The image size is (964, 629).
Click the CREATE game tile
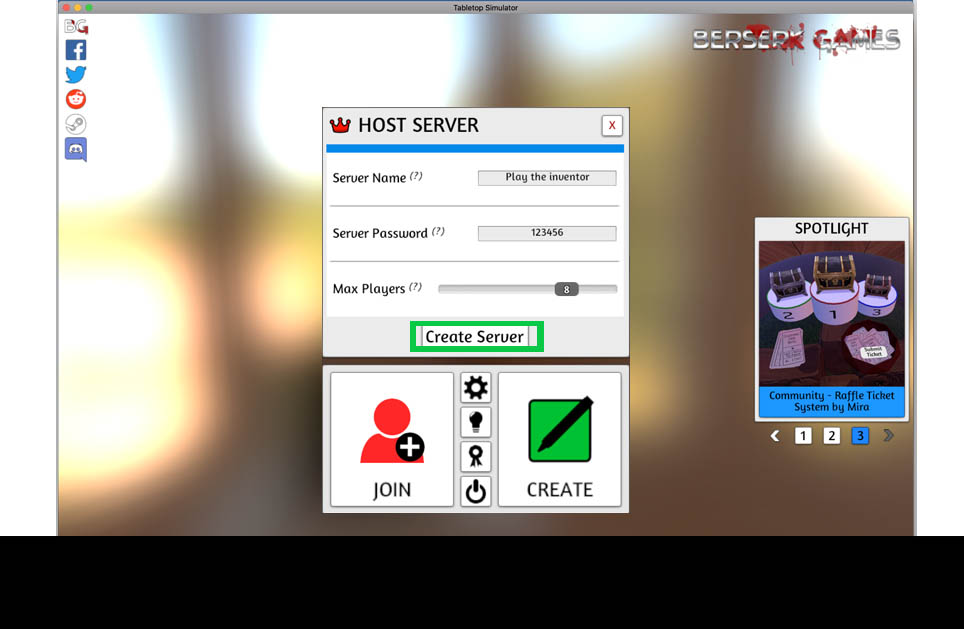click(559, 439)
